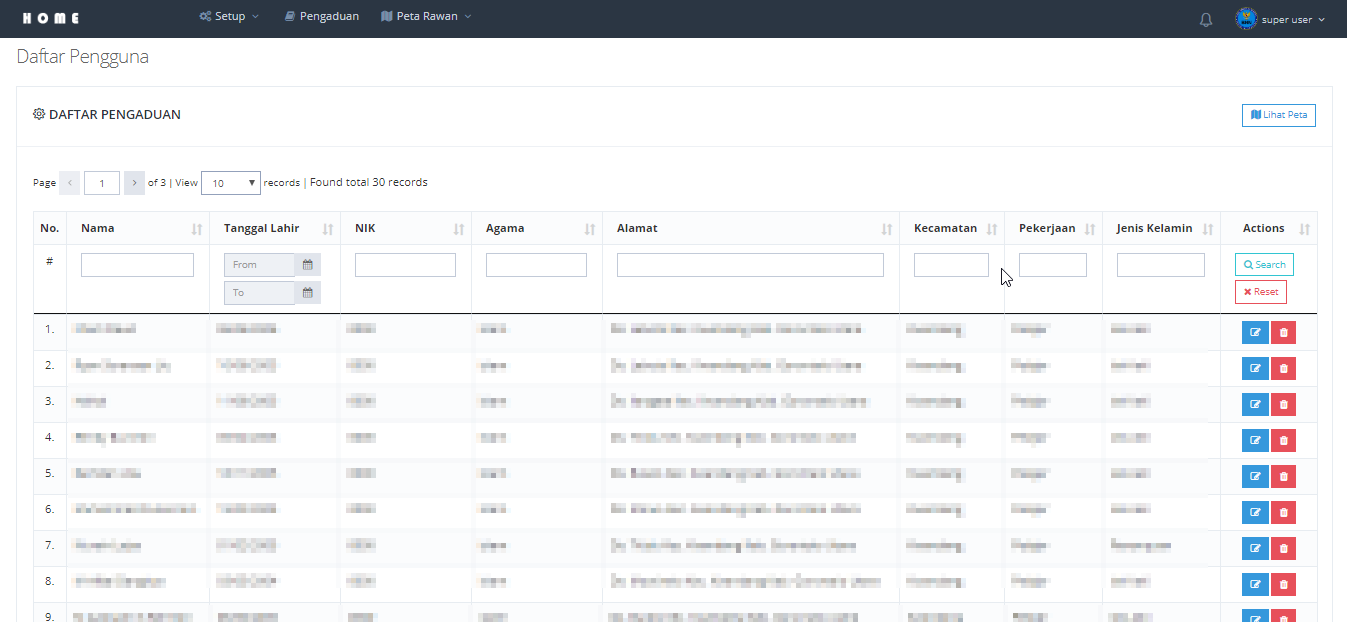Click the edit icon for row 1
1347x622 pixels.
click(x=1255, y=332)
